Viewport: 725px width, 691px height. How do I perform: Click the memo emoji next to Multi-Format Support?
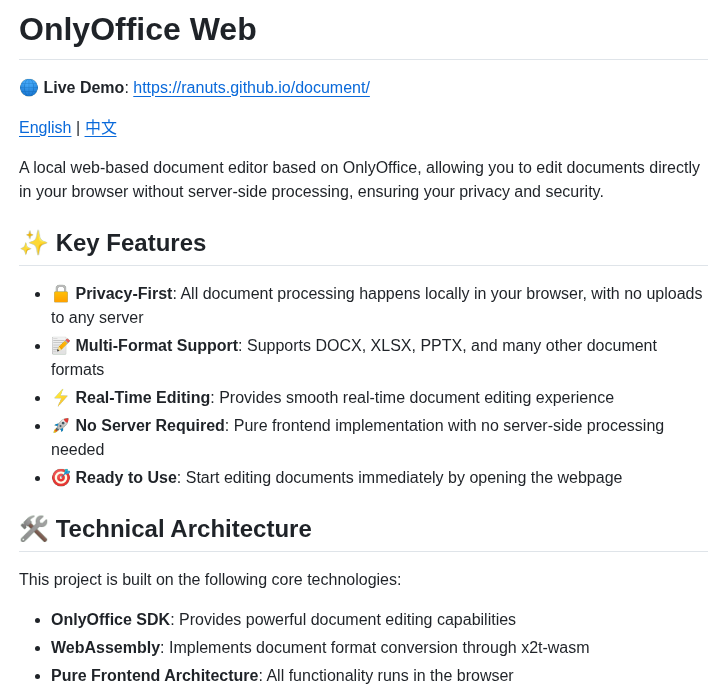[x=61, y=346]
